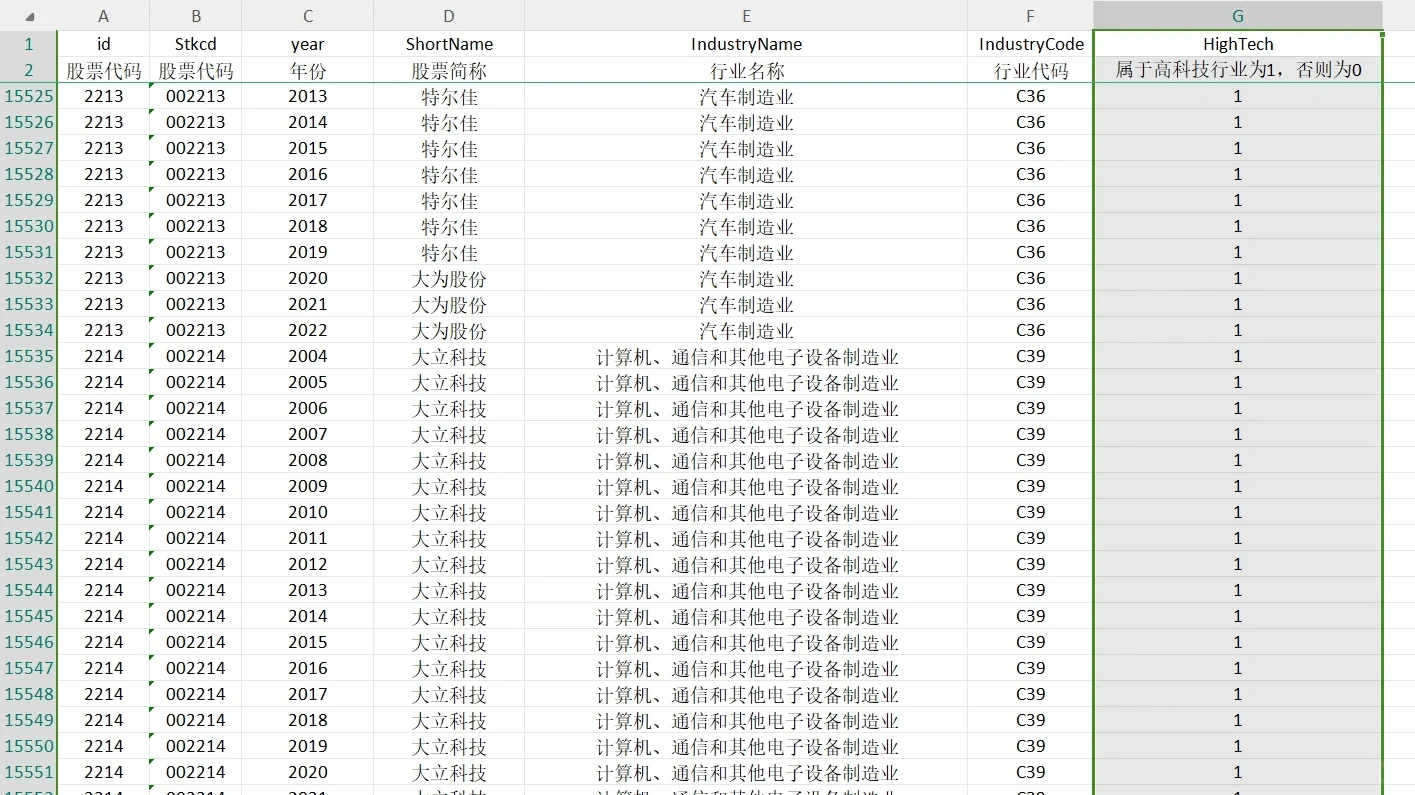Click '大为股份' in row 15532
1415x795 pixels.
coord(449,278)
